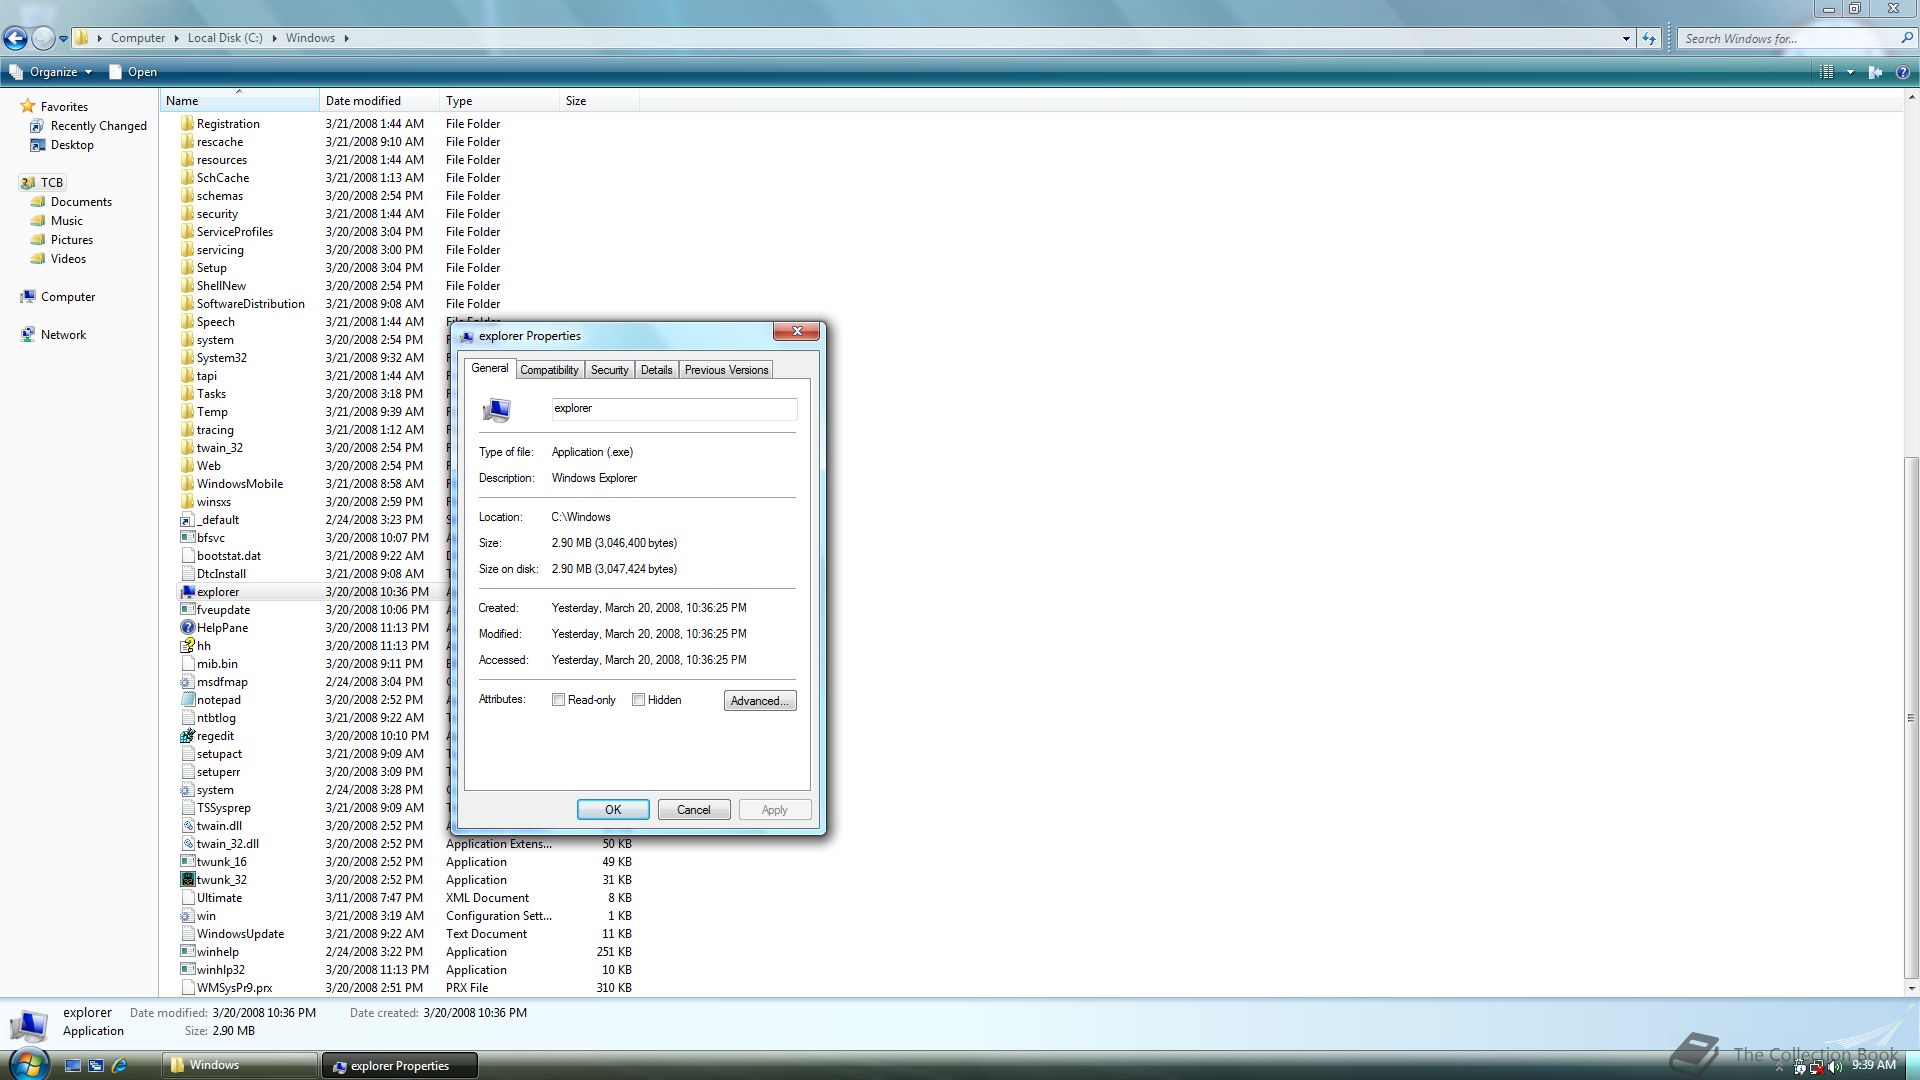Click Switch between windows quick launch icon
Image resolution: width=1920 pixels, height=1080 pixels.
[96, 1066]
